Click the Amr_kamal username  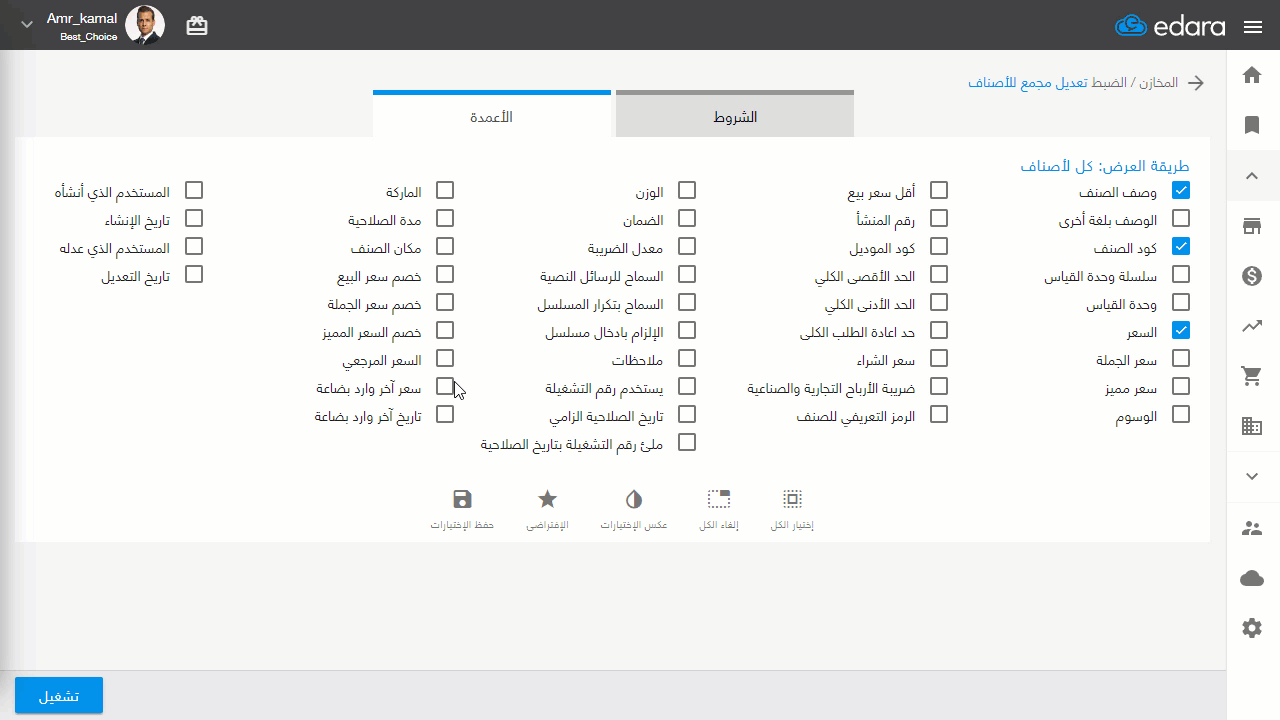click(82, 18)
